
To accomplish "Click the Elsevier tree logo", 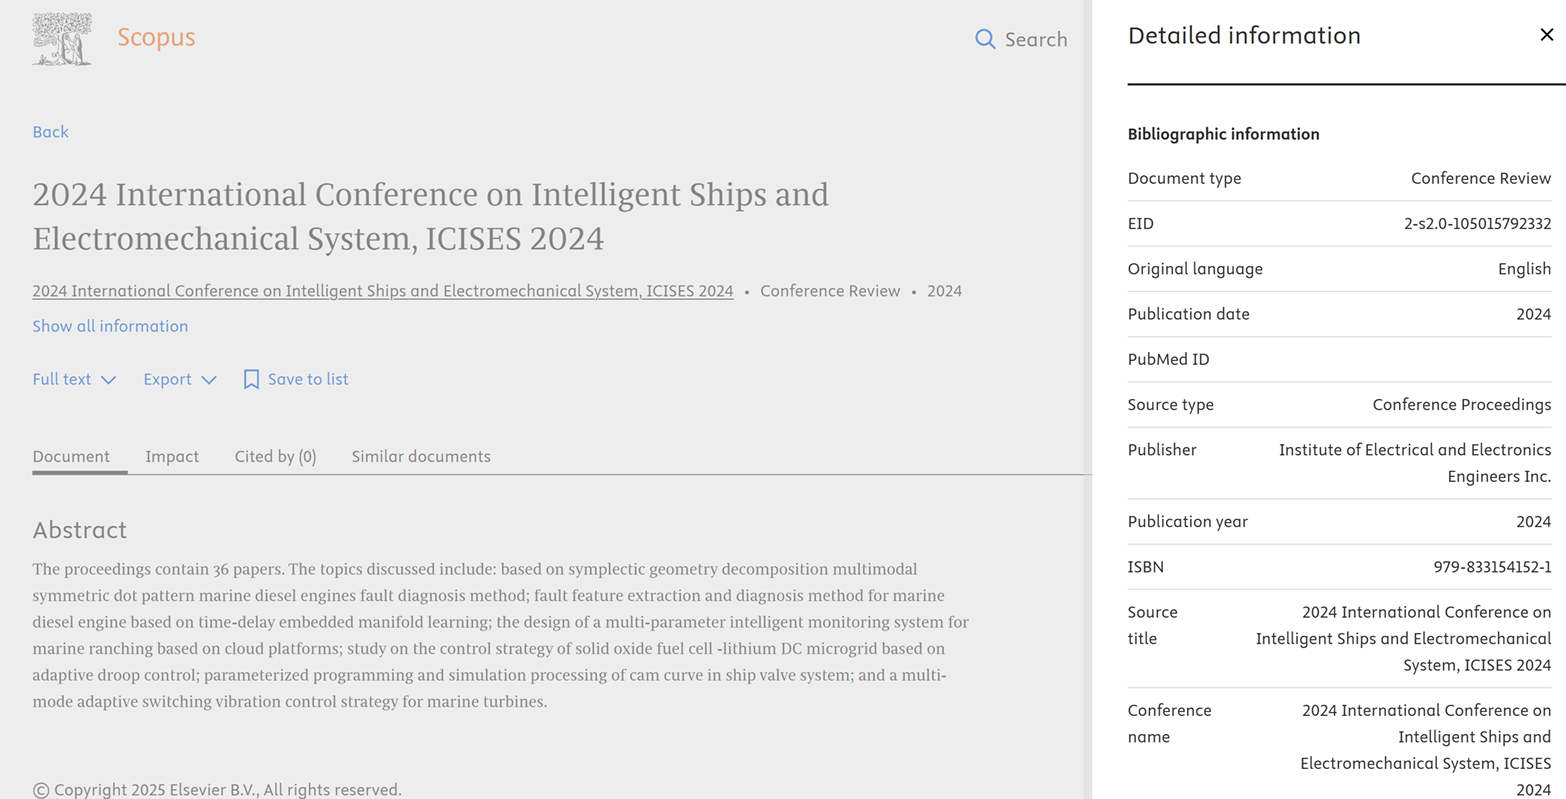I will [x=62, y=39].
